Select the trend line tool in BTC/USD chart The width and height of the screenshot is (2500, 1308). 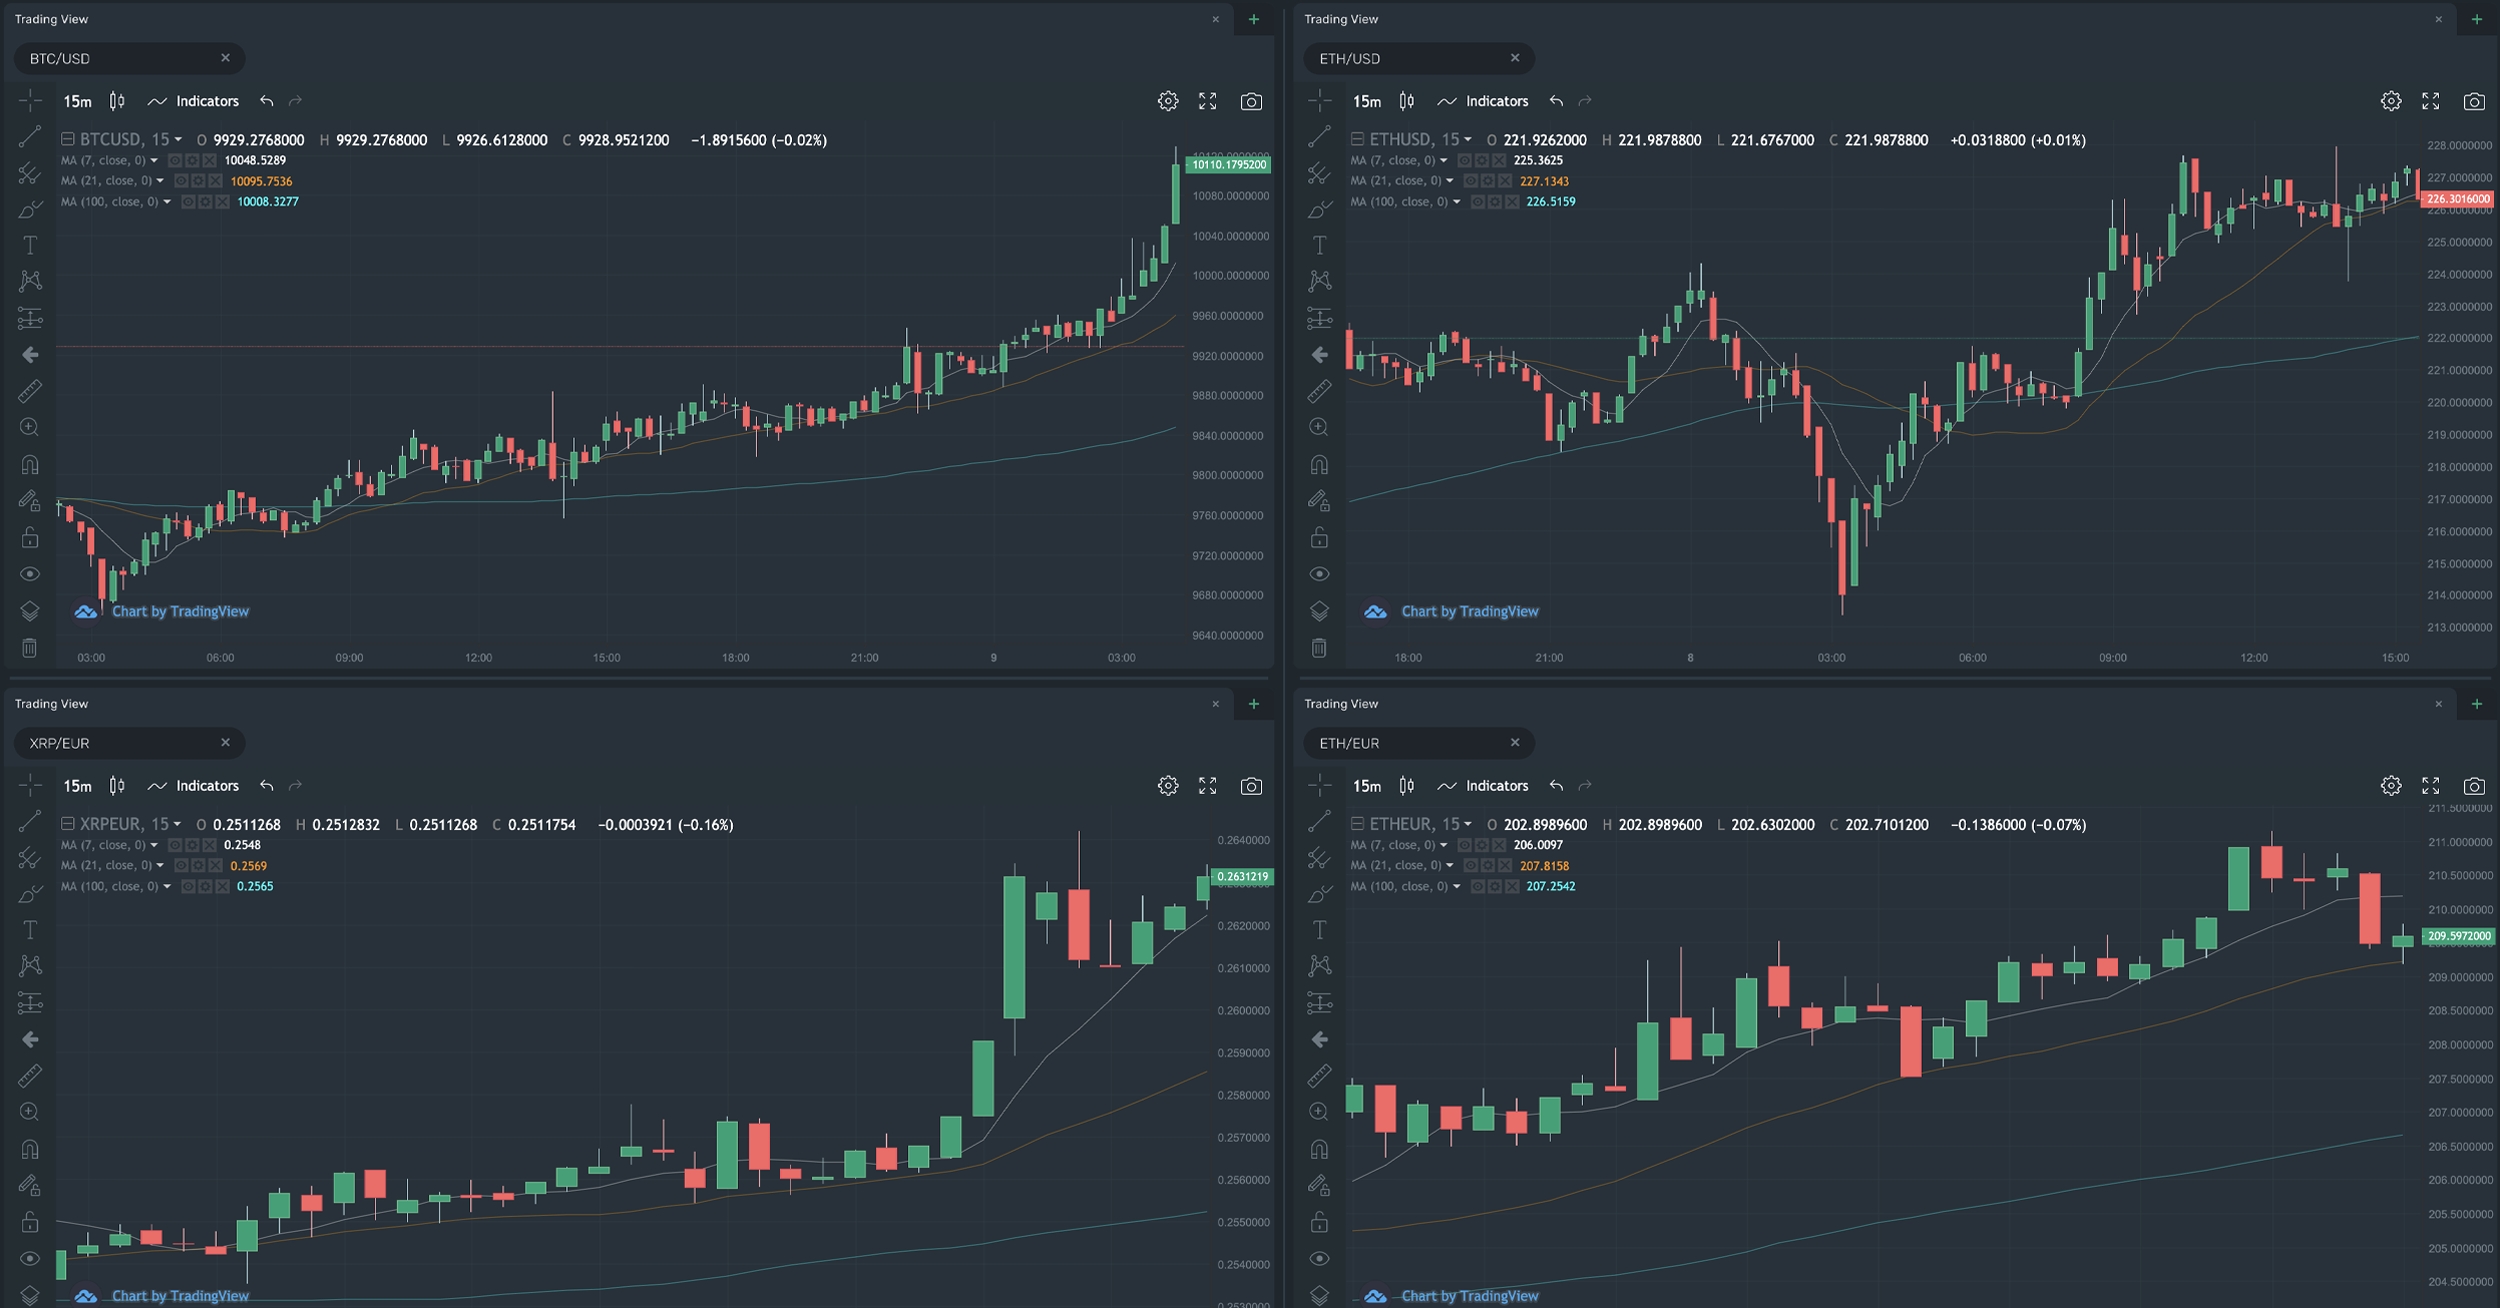point(30,136)
